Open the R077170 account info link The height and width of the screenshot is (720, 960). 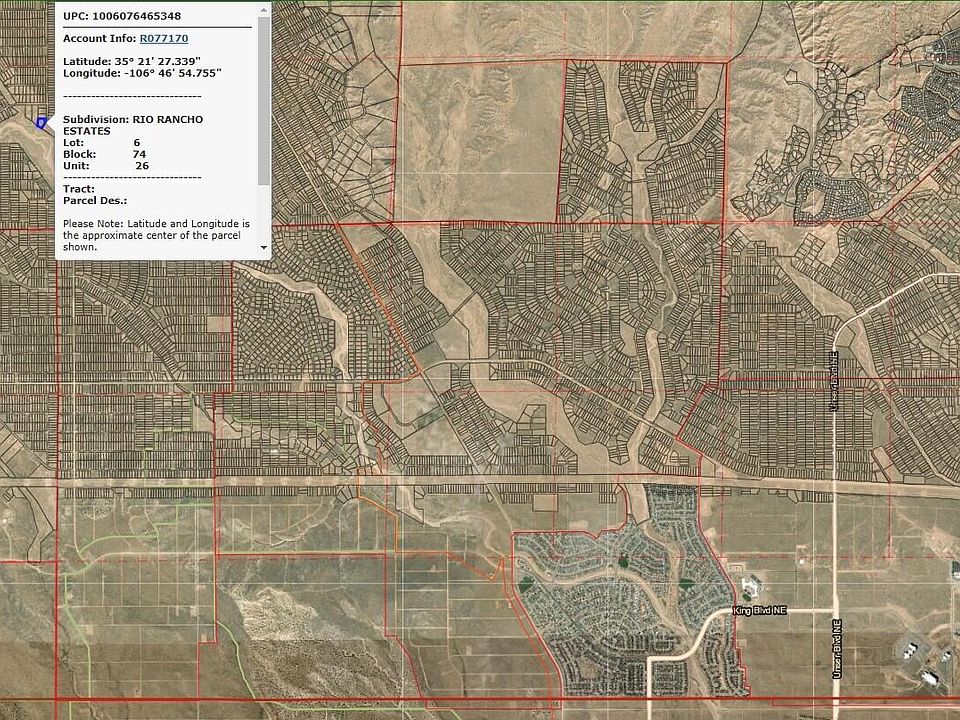pos(163,38)
